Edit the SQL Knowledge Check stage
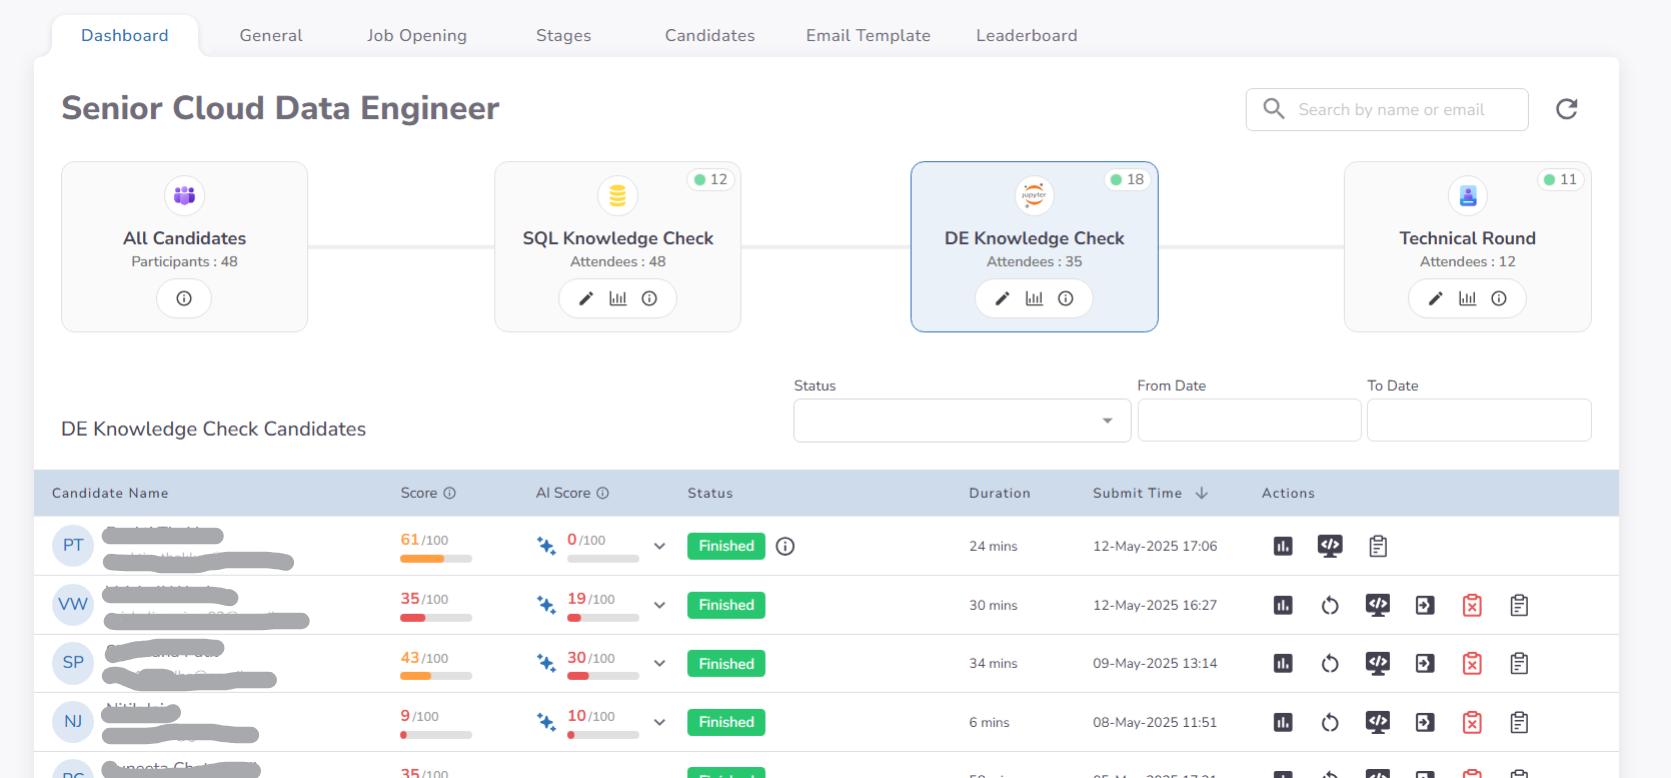Image resolution: width=1671 pixels, height=778 pixels. 586,298
